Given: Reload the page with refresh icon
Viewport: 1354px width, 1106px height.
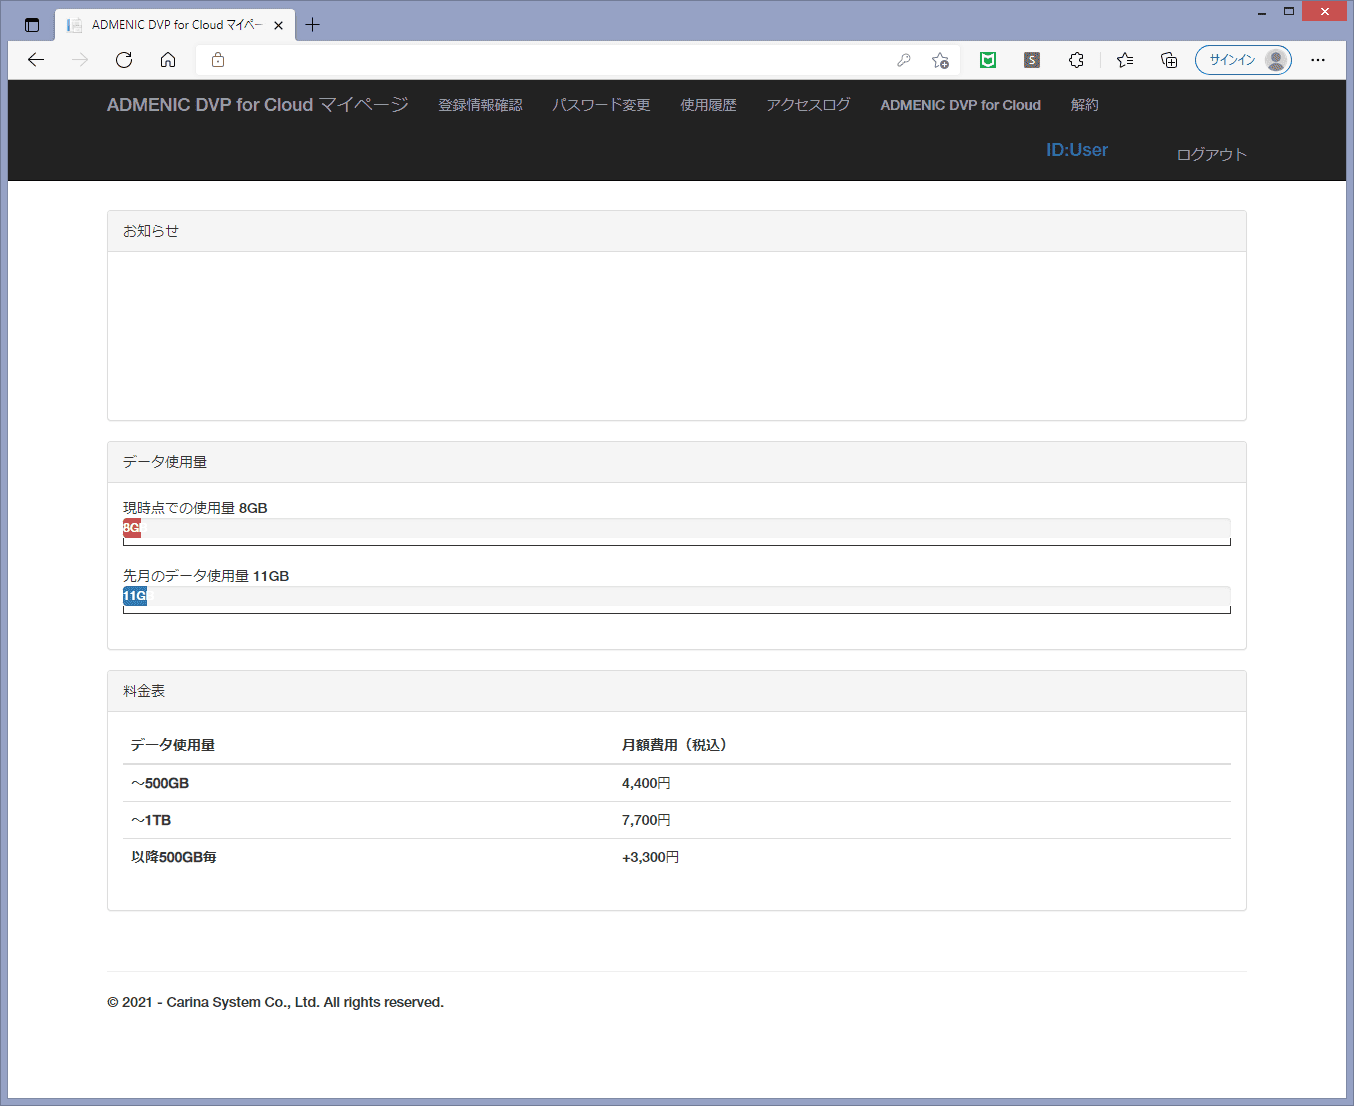Looking at the screenshot, I should (x=124, y=60).
